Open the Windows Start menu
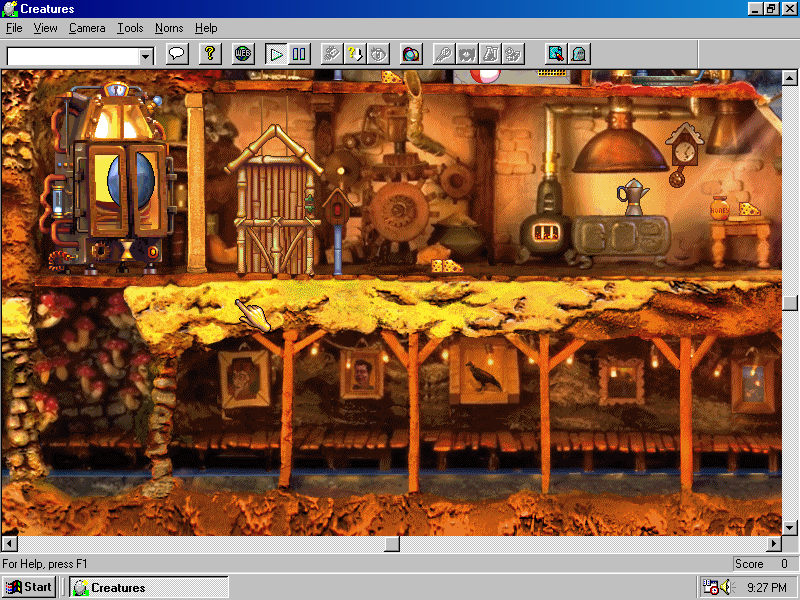Screen dimensions: 800x600 tap(29, 587)
